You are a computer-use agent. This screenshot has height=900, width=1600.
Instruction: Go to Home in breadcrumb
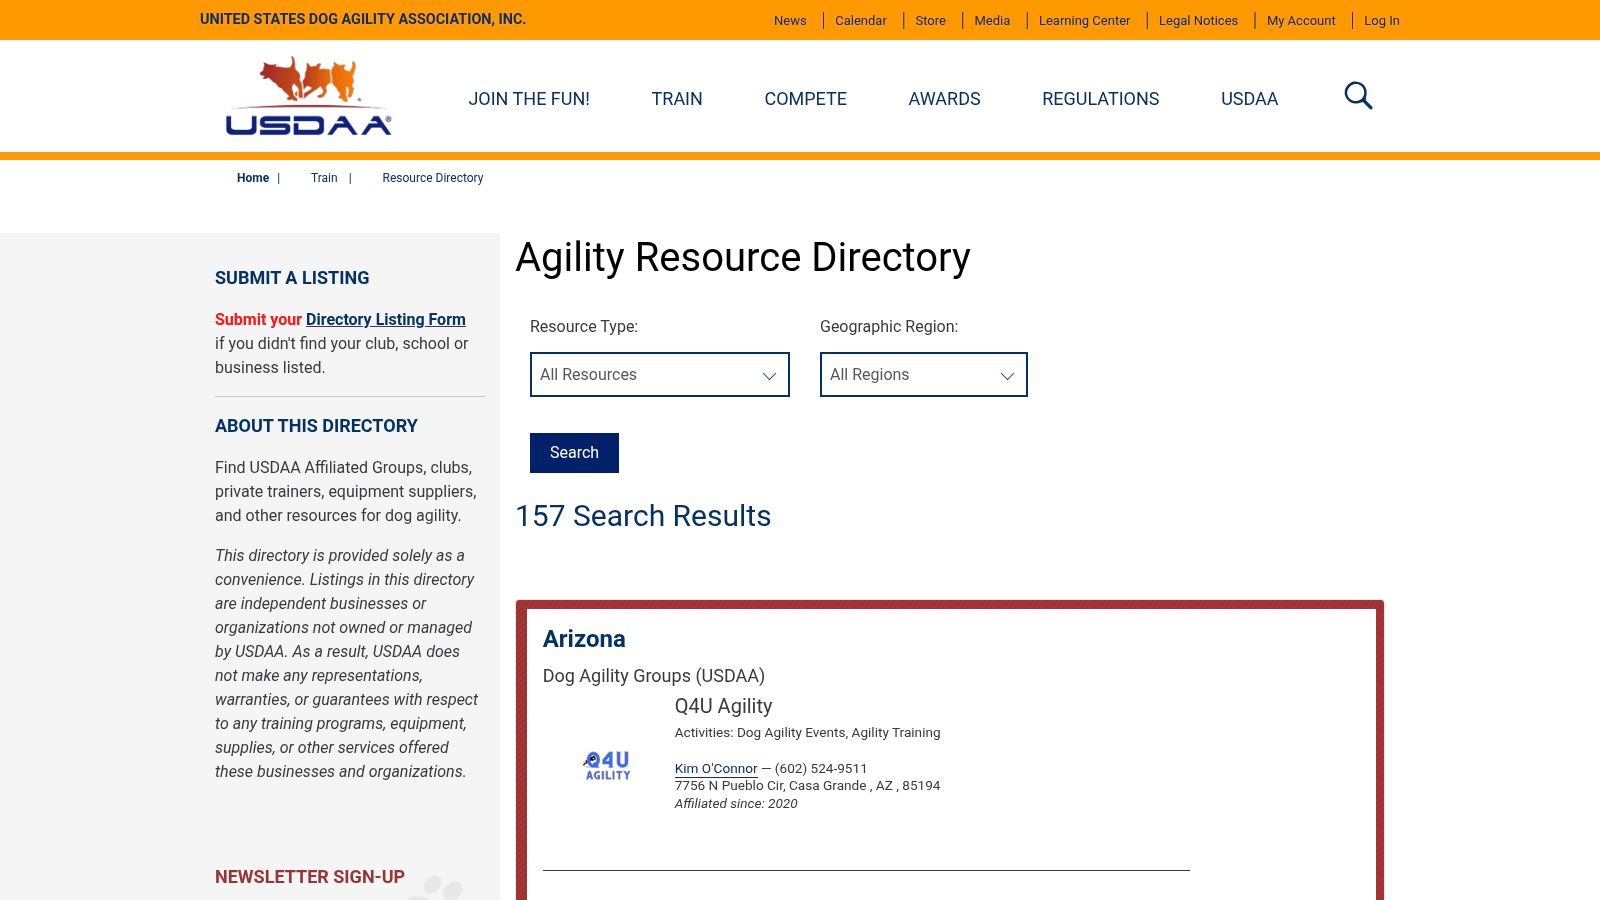pos(253,178)
